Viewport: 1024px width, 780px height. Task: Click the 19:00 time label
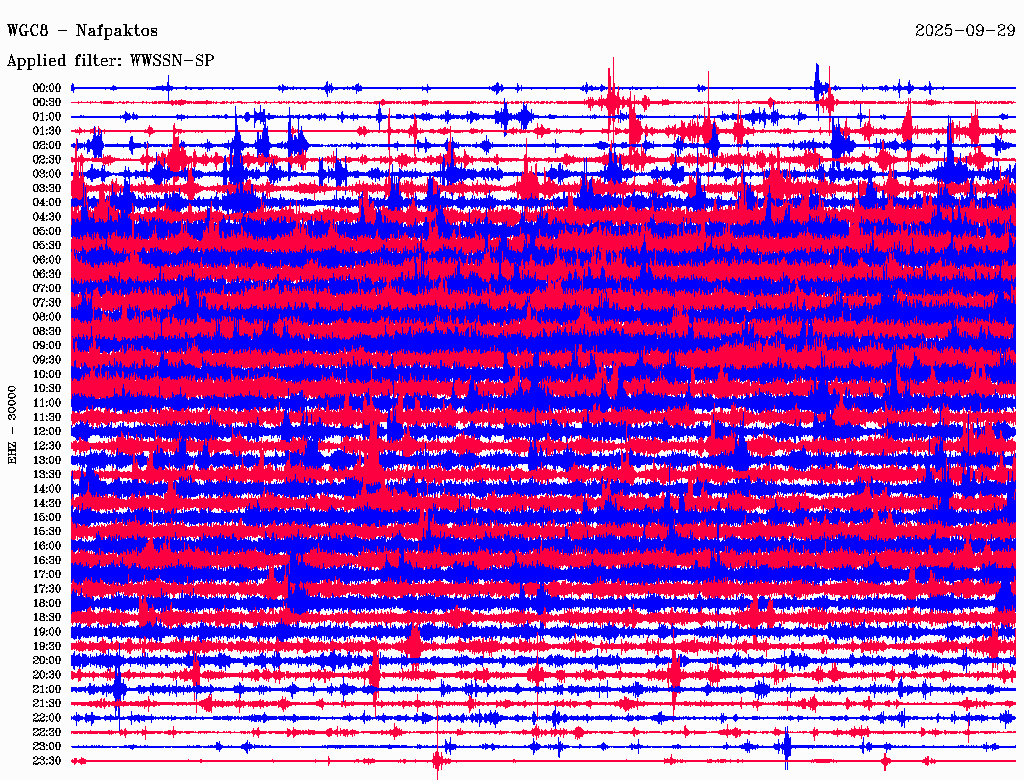click(x=47, y=632)
